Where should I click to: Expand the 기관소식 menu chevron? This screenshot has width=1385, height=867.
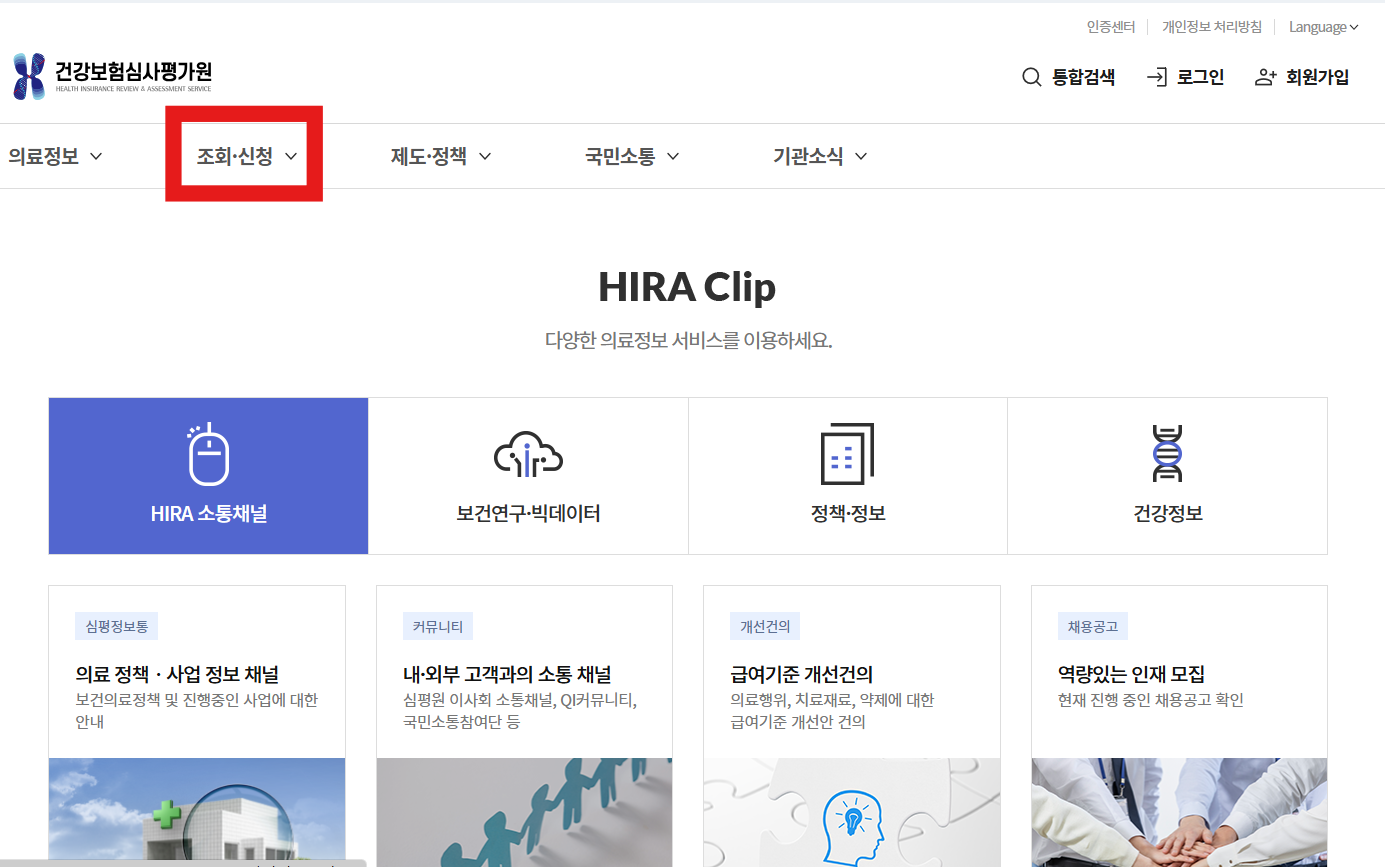pos(861,156)
